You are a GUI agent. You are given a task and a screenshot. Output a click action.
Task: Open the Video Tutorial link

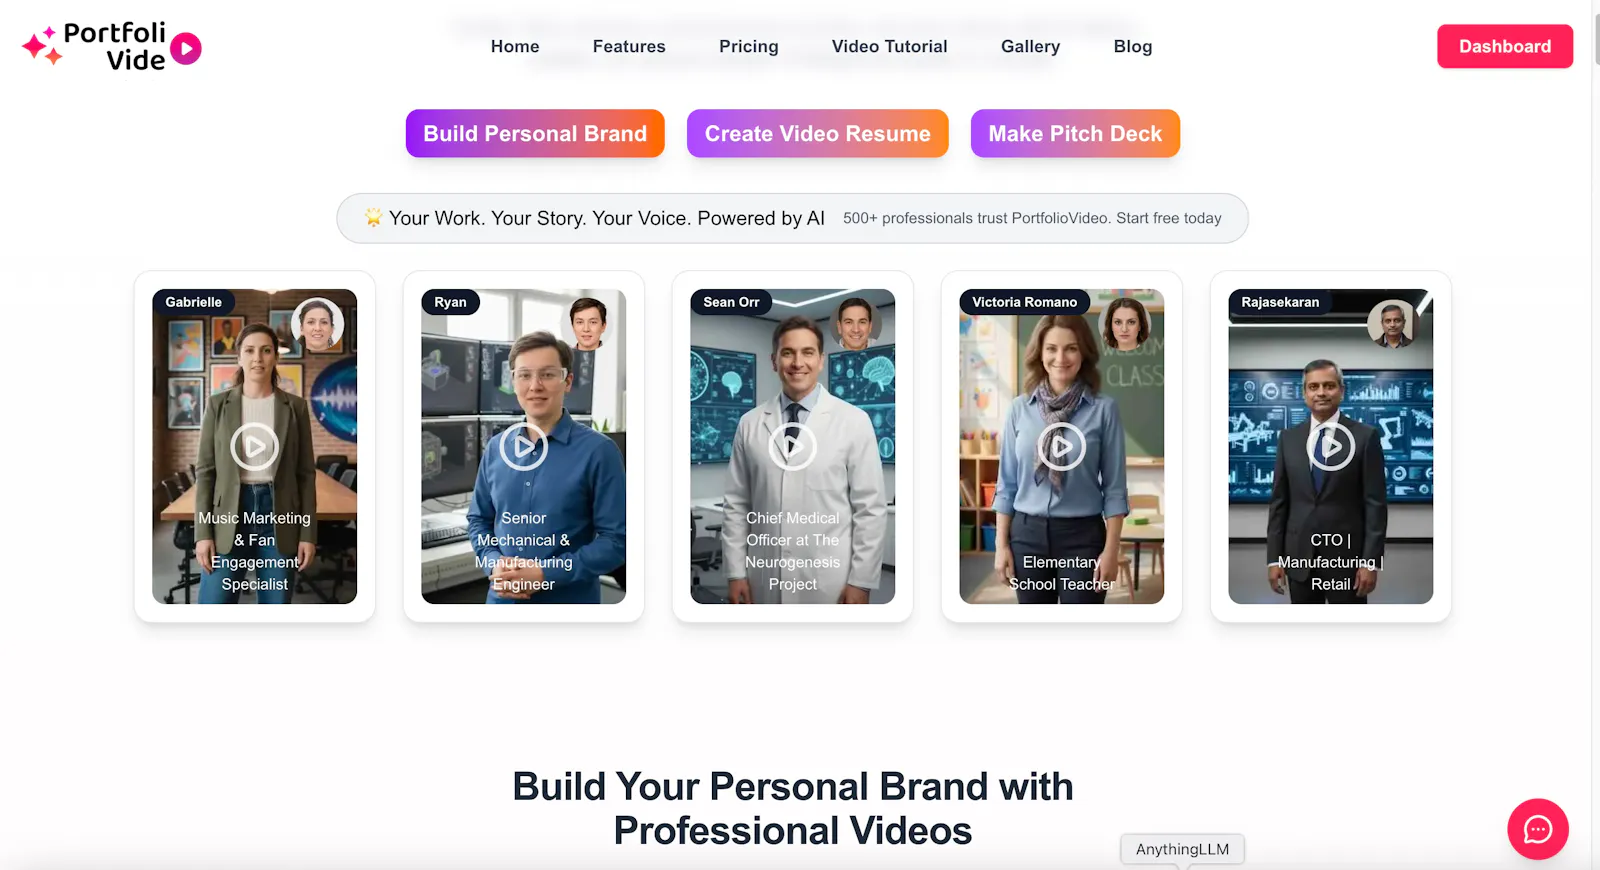890,46
